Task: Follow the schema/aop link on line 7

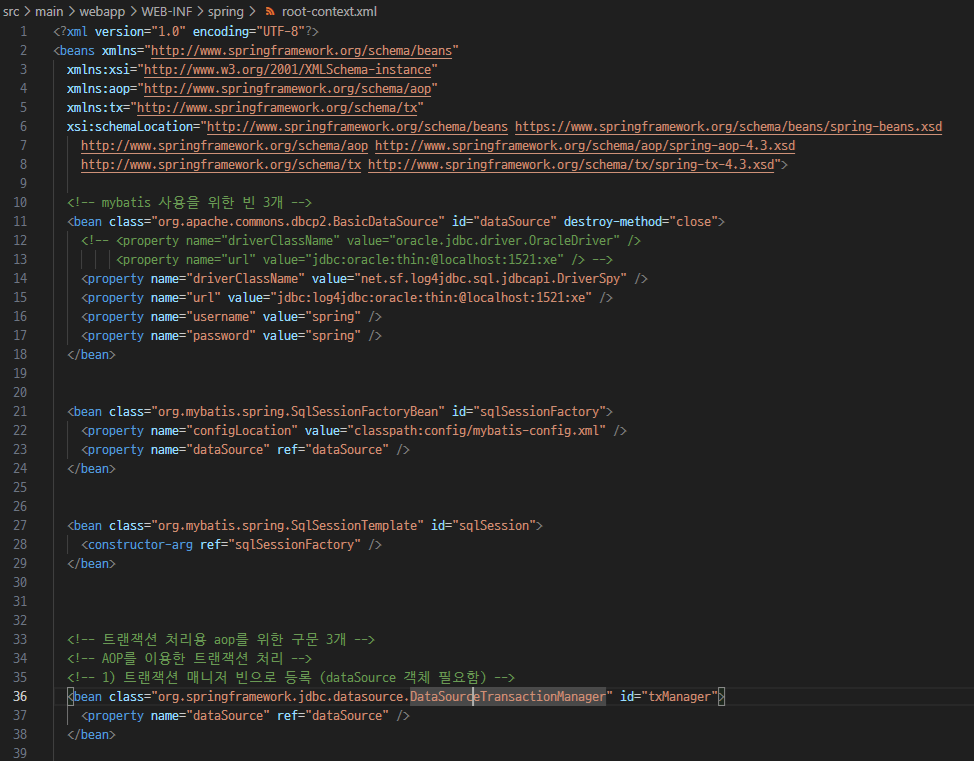Action: [224, 145]
